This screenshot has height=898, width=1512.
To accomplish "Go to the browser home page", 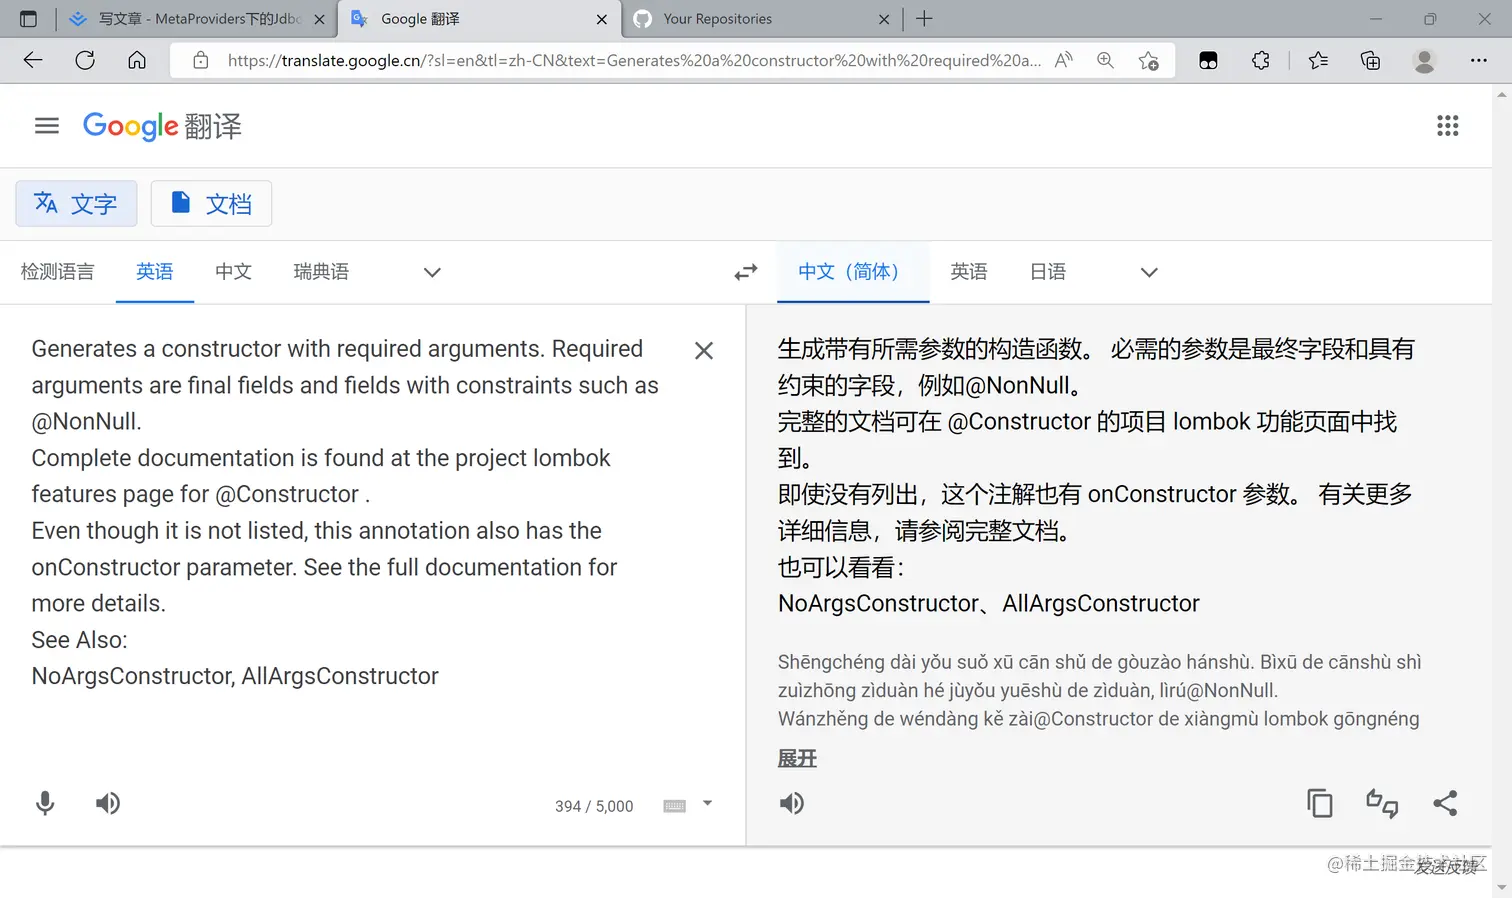I will [x=137, y=60].
